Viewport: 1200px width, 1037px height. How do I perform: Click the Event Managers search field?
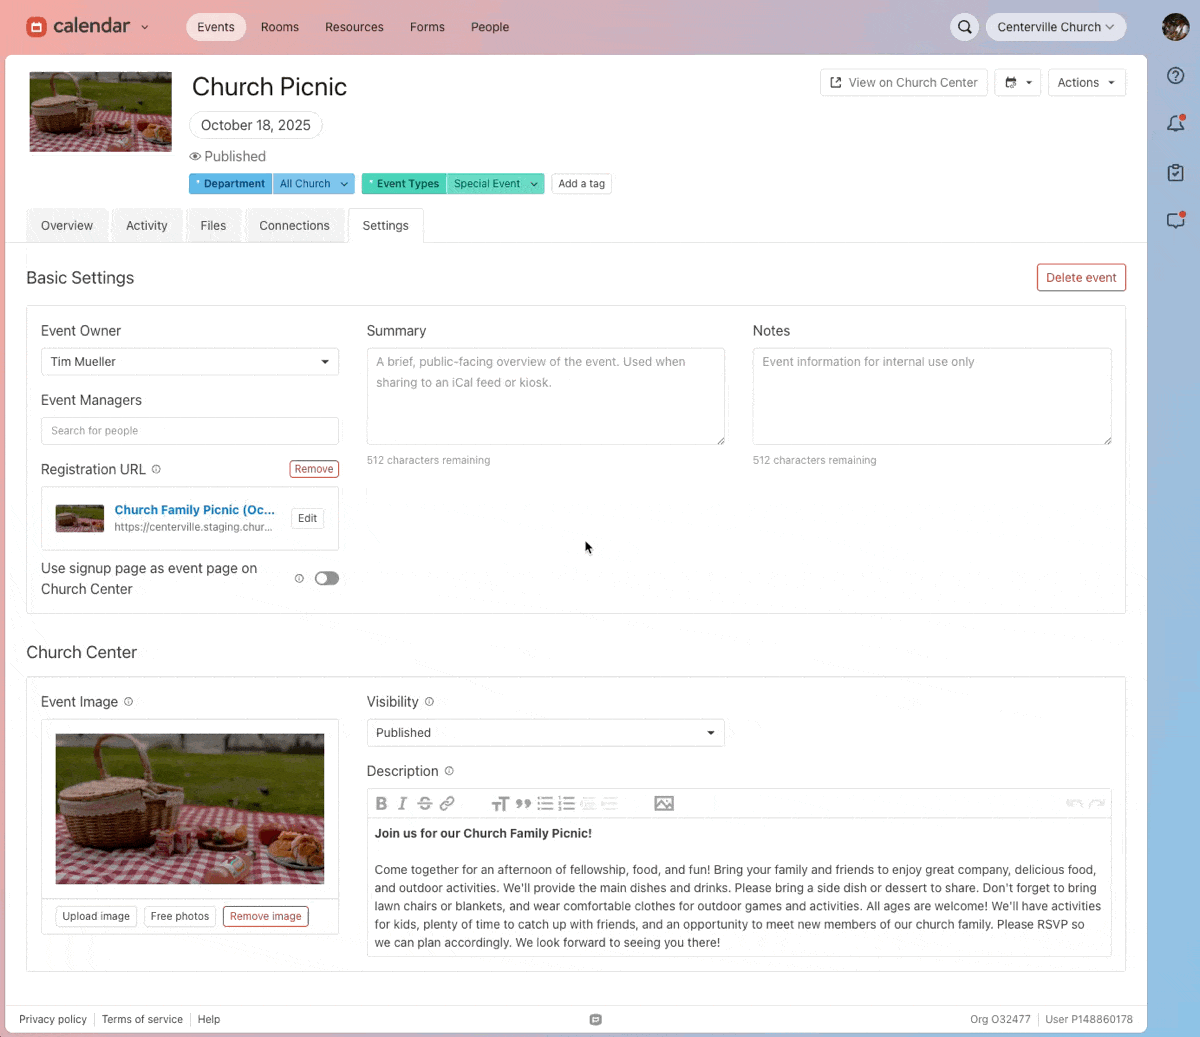pyautogui.click(x=189, y=431)
